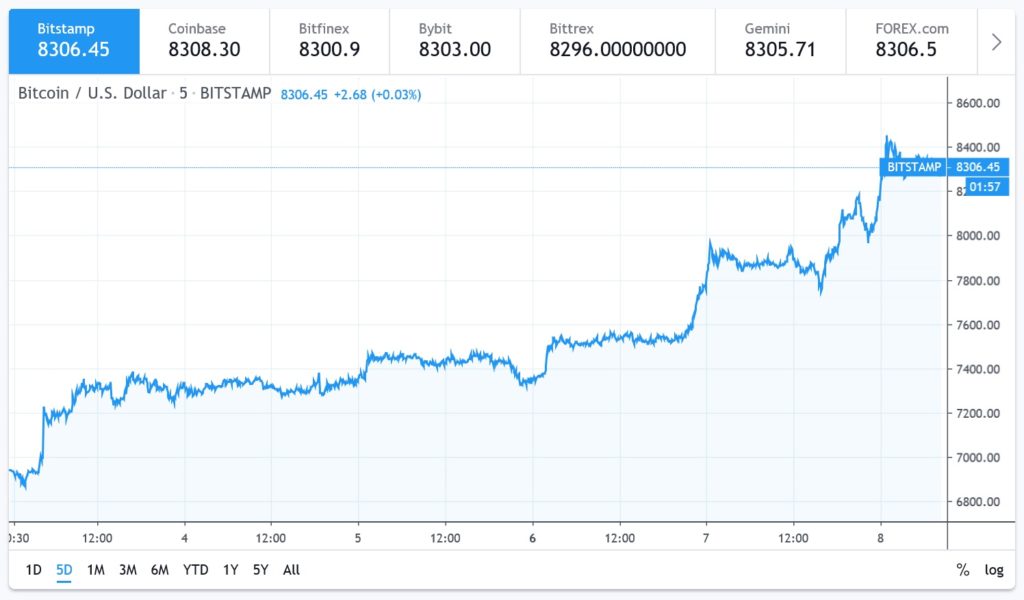Toggle the log scale option
The width and height of the screenshot is (1024, 600).
click(x=994, y=570)
